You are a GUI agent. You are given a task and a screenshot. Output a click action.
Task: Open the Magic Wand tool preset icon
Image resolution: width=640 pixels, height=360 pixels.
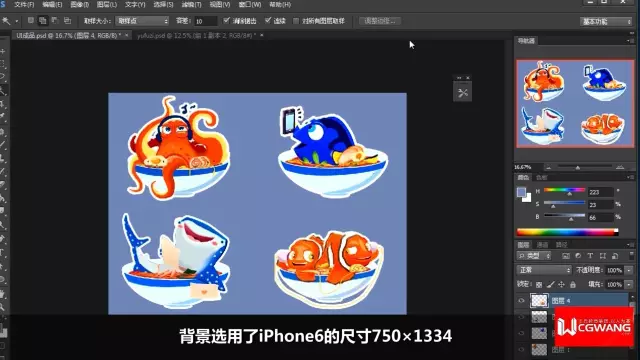click(x=6, y=20)
